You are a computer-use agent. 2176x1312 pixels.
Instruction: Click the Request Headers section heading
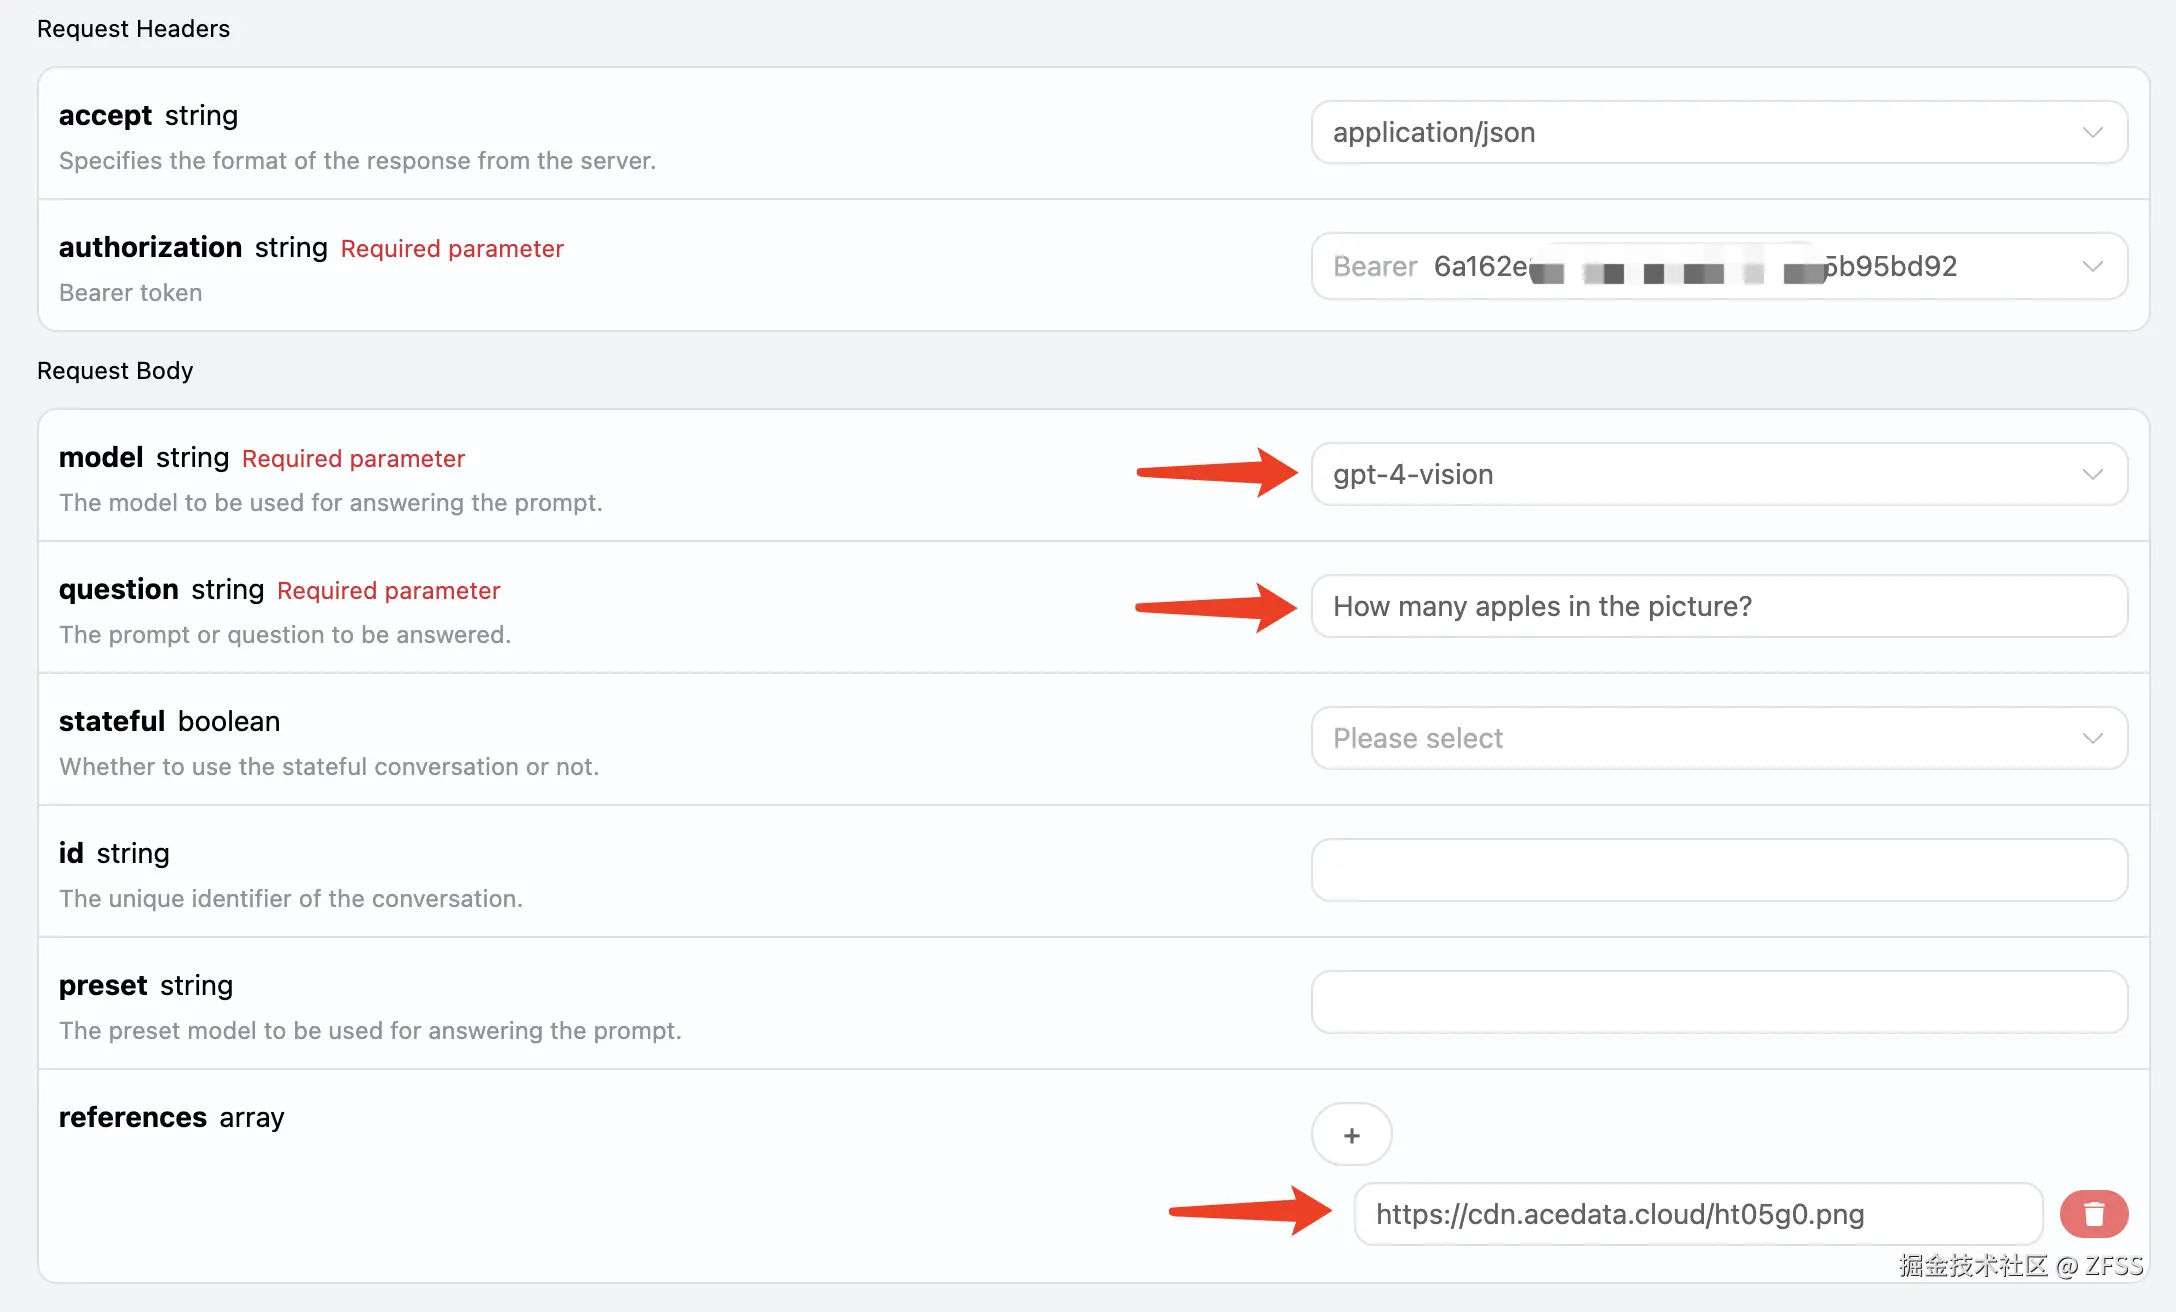(x=133, y=29)
